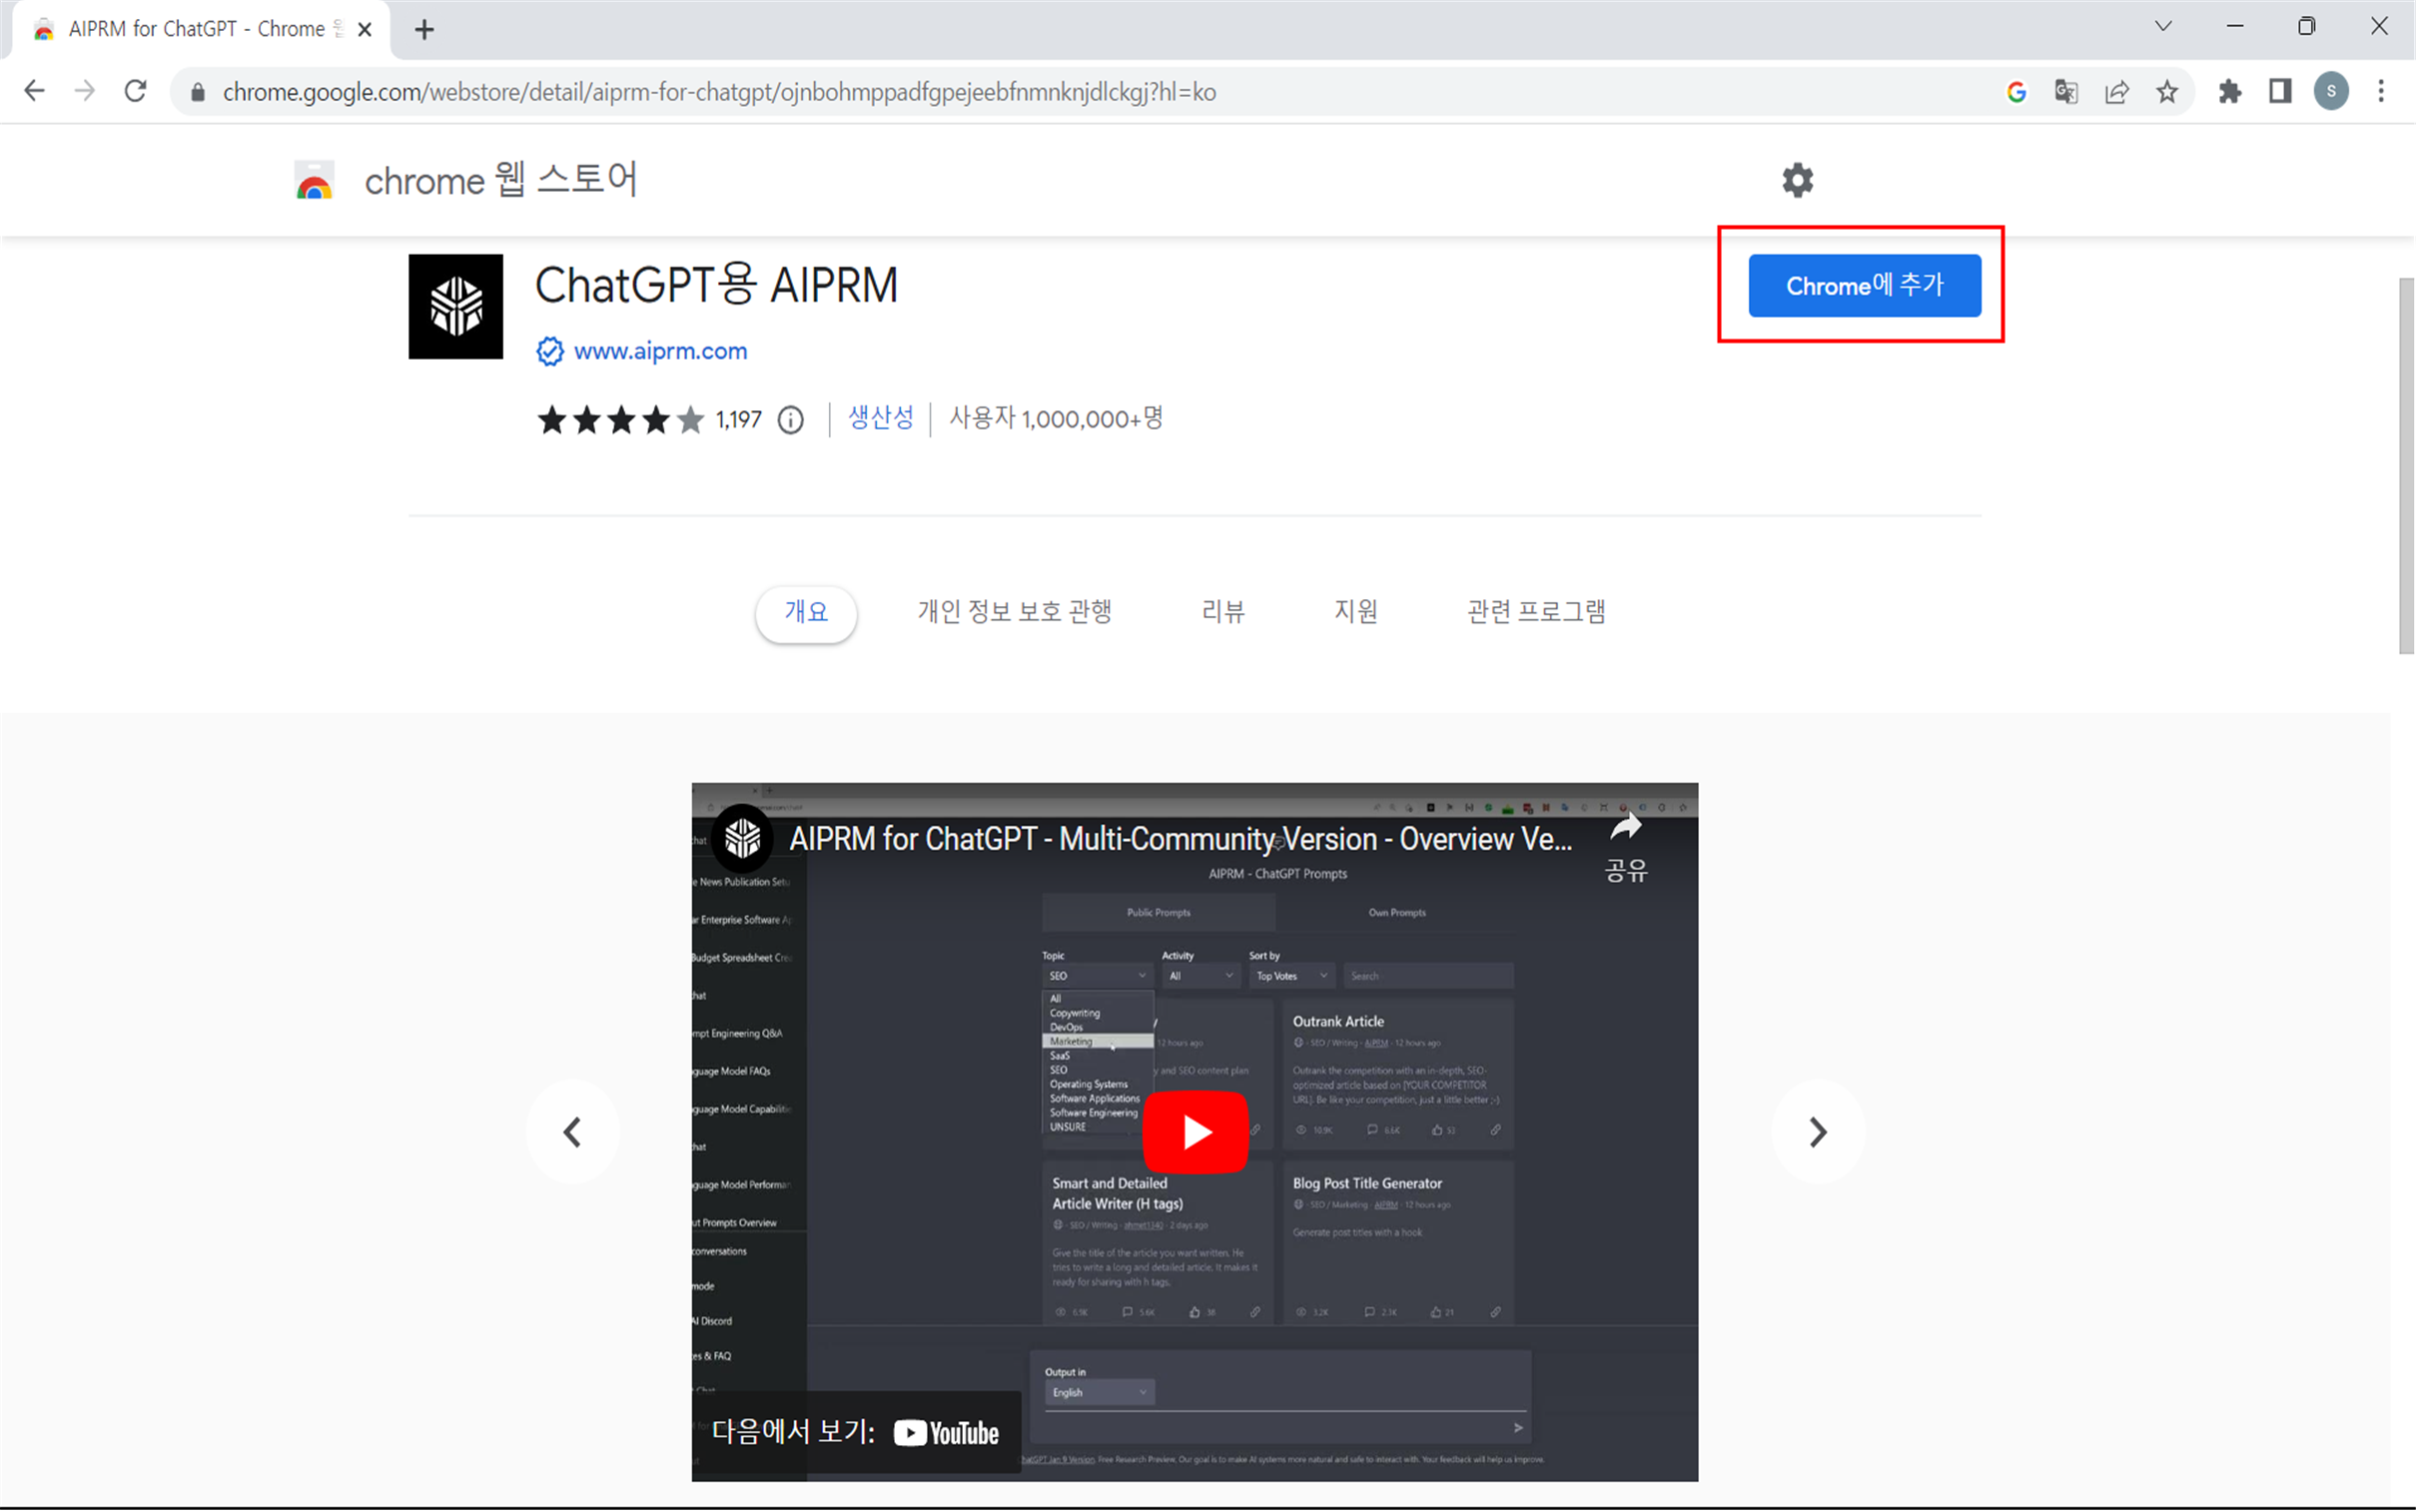Image resolution: width=2418 pixels, height=1512 pixels.
Task: Click the 1,197 ratings count
Action: (x=738, y=420)
